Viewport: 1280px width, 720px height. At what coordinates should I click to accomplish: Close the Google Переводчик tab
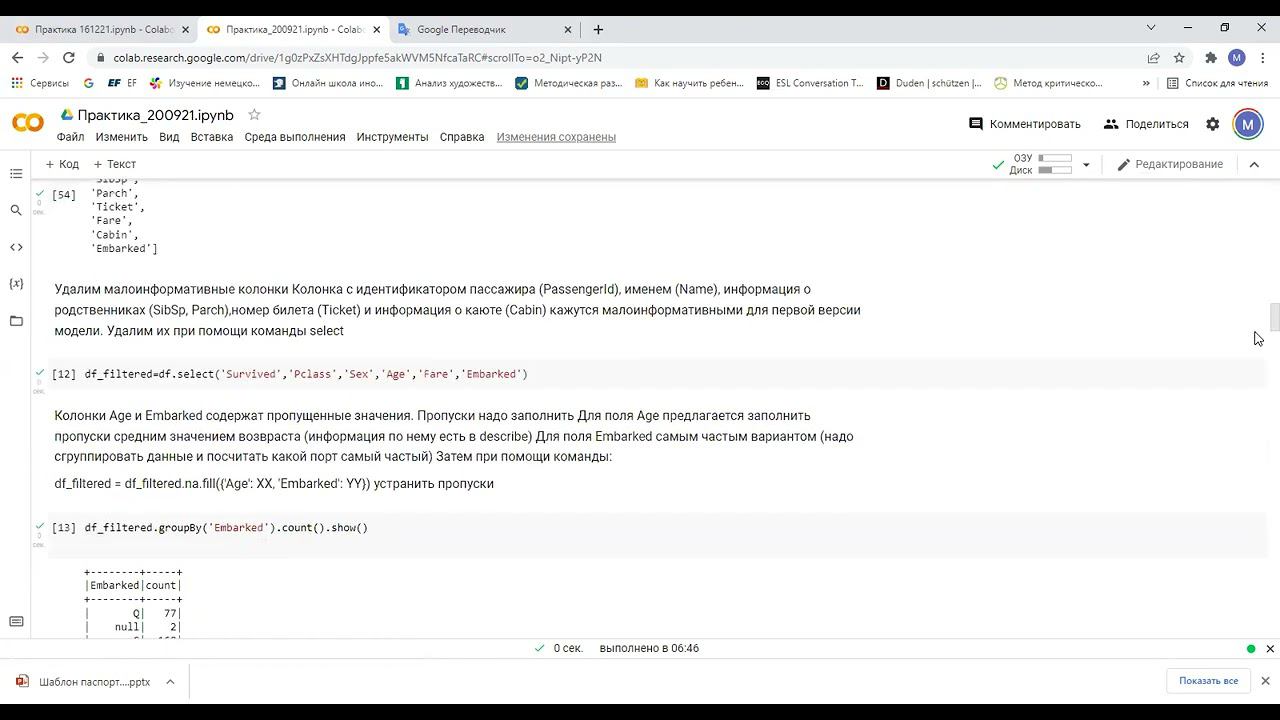coord(568,29)
